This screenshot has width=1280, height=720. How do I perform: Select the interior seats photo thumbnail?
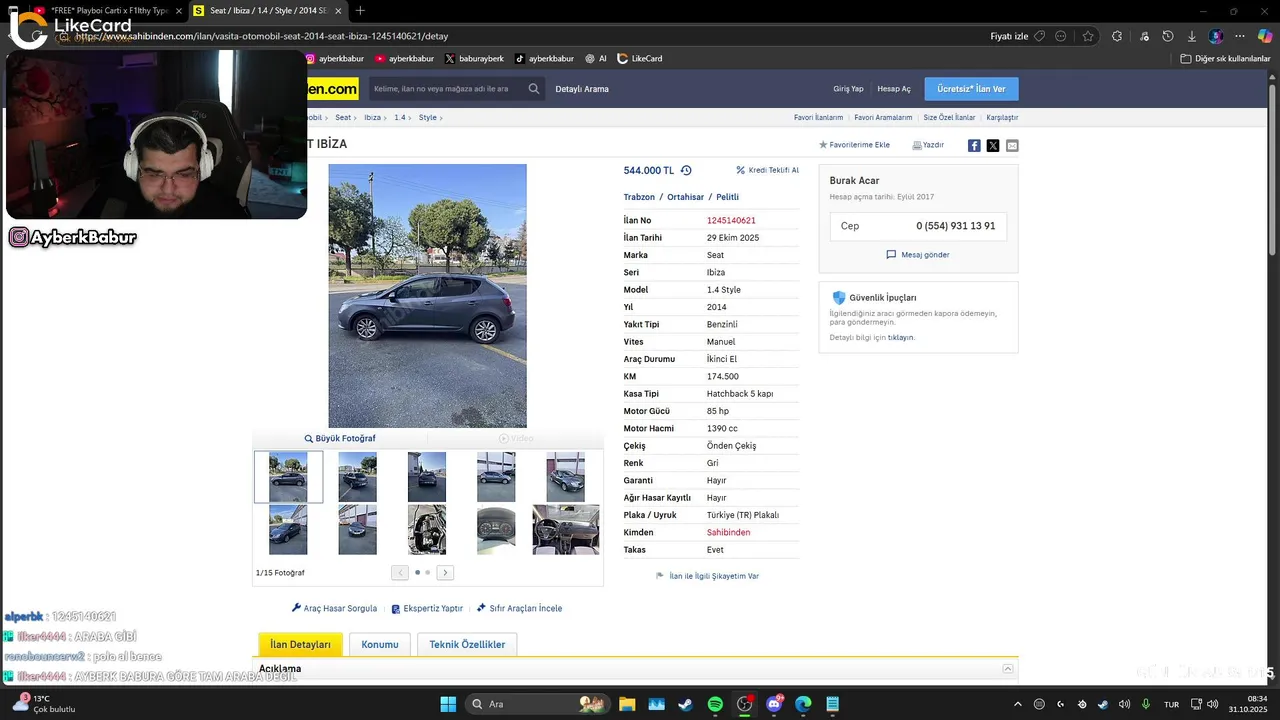click(x=566, y=530)
